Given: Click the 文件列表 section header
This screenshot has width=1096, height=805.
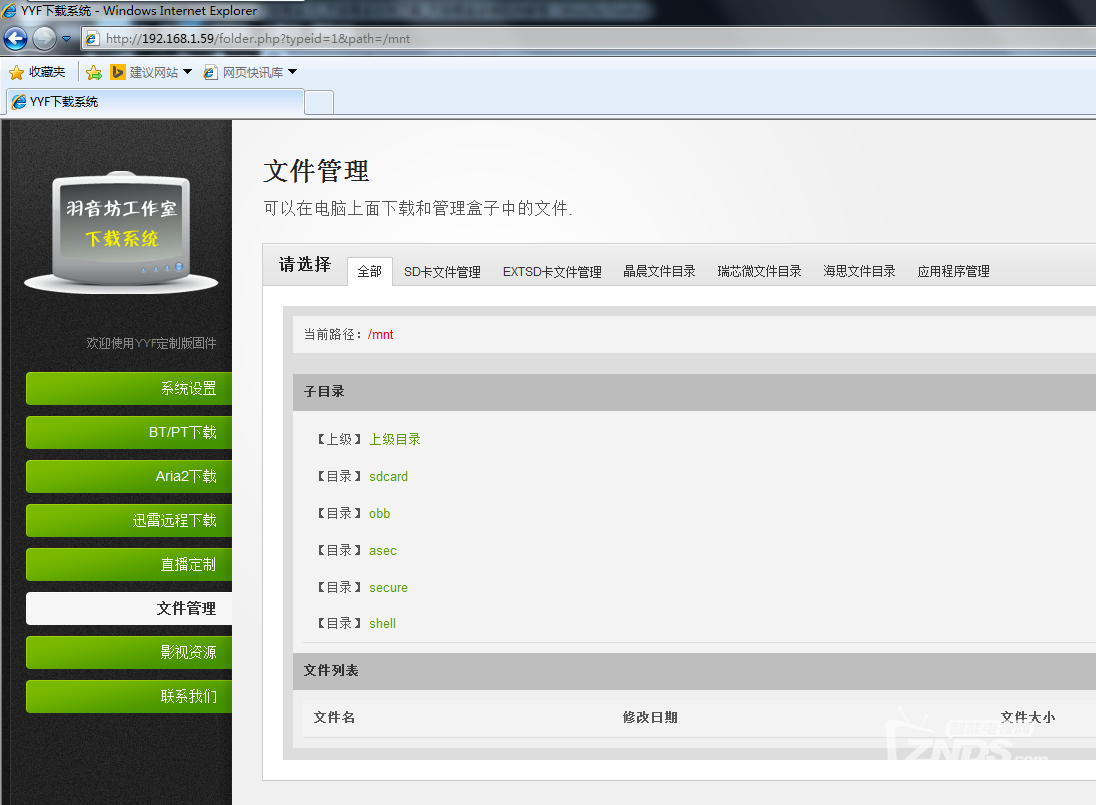Looking at the screenshot, I should pos(694,671).
